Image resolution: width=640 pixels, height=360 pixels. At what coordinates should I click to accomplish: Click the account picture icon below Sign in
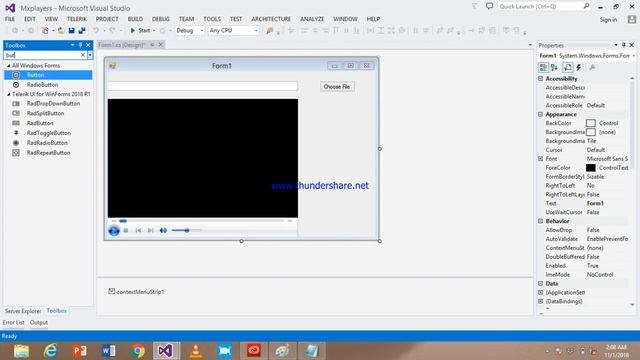click(632, 19)
